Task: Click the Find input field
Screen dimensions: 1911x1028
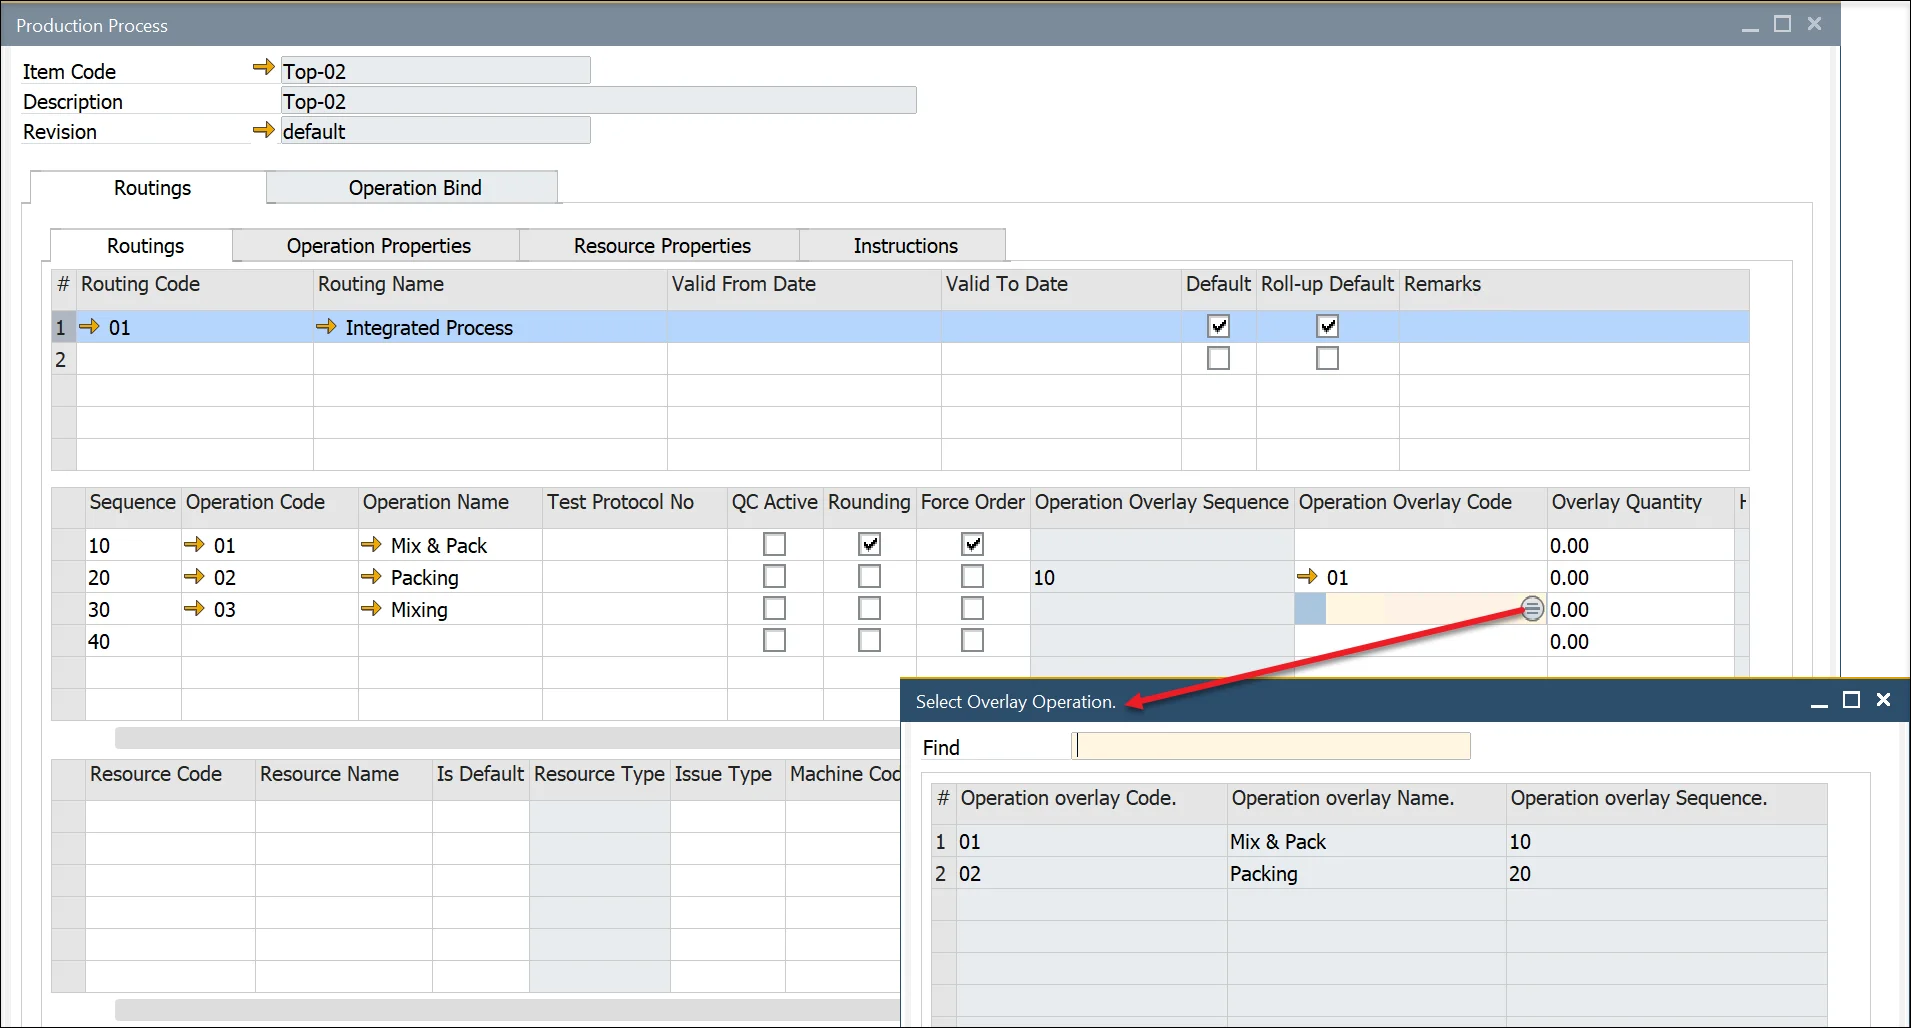Action: click(1270, 746)
